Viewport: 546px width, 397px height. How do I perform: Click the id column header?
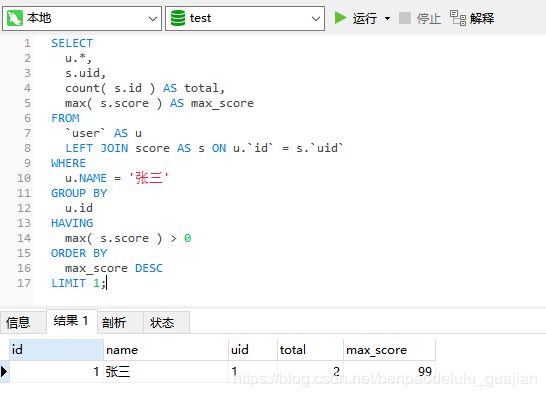(x=56, y=350)
